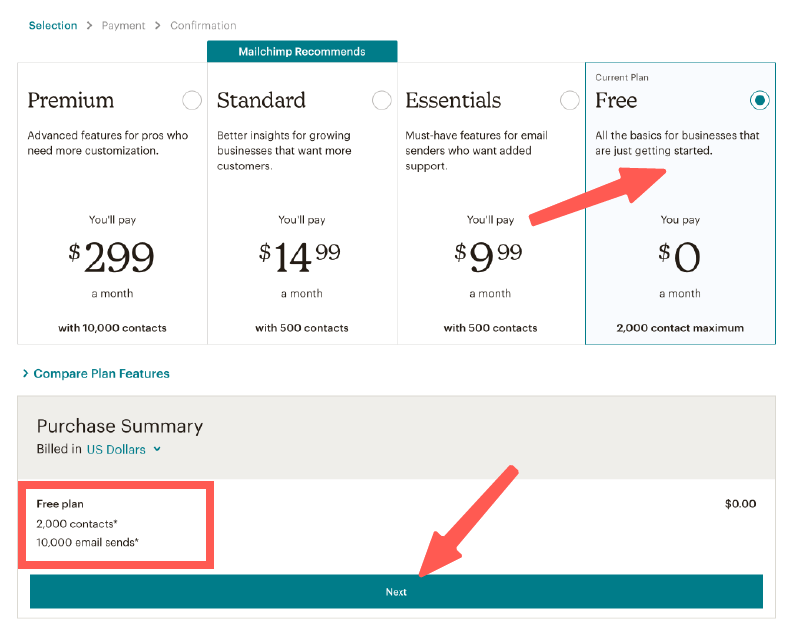The height and width of the screenshot is (631, 800).
Task: Select the Essentials plan radio button
Action: (x=570, y=100)
